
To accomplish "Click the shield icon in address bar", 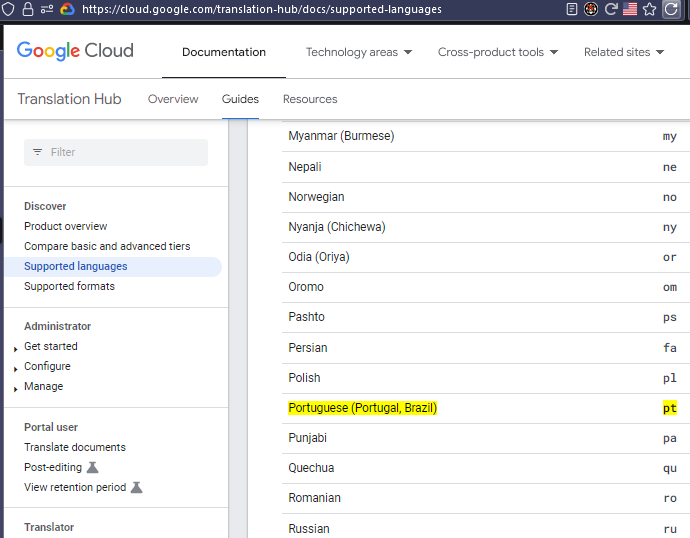I will 11,9.
